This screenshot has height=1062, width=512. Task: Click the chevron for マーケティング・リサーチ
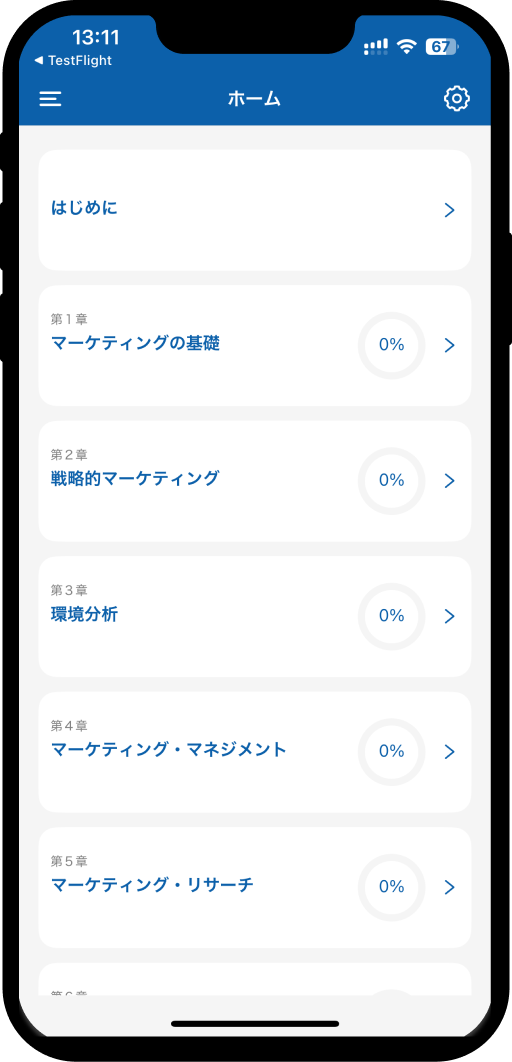[x=449, y=887]
